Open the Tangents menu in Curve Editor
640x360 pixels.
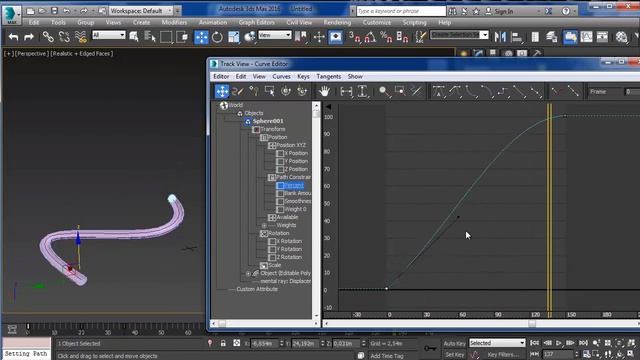[x=329, y=76]
